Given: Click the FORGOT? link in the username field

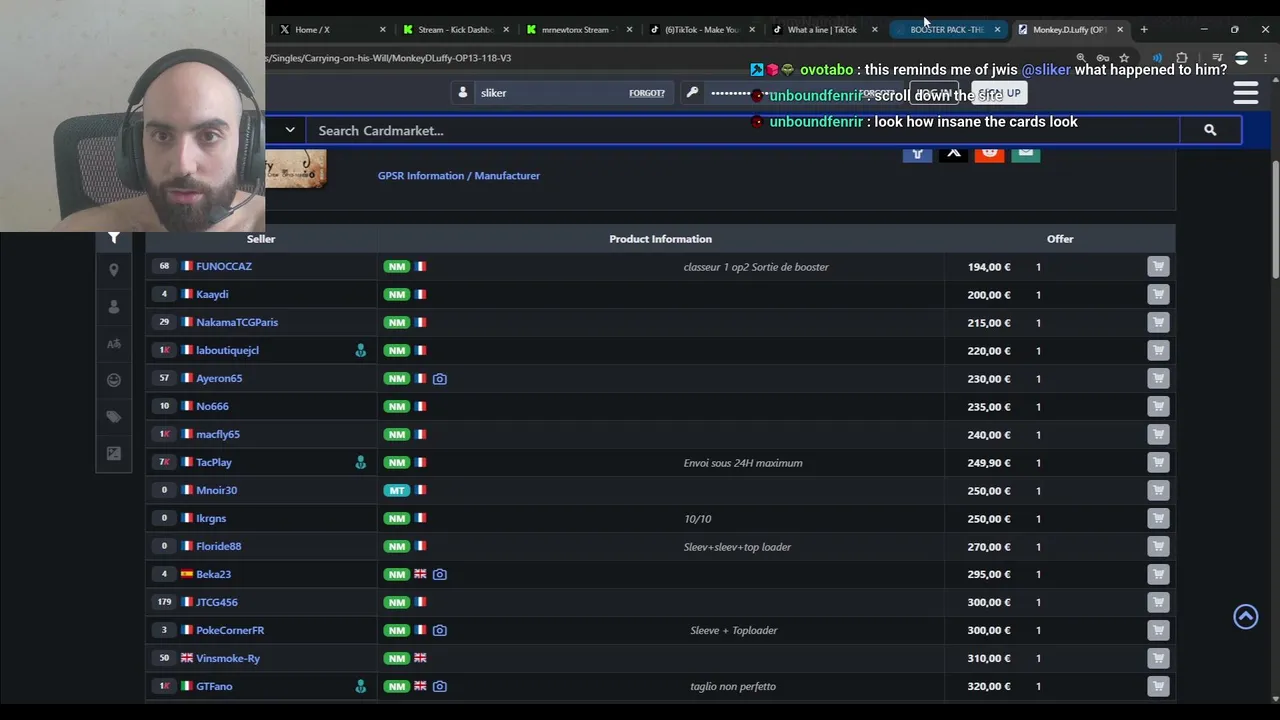Looking at the screenshot, I should pyautogui.click(x=647, y=93).
